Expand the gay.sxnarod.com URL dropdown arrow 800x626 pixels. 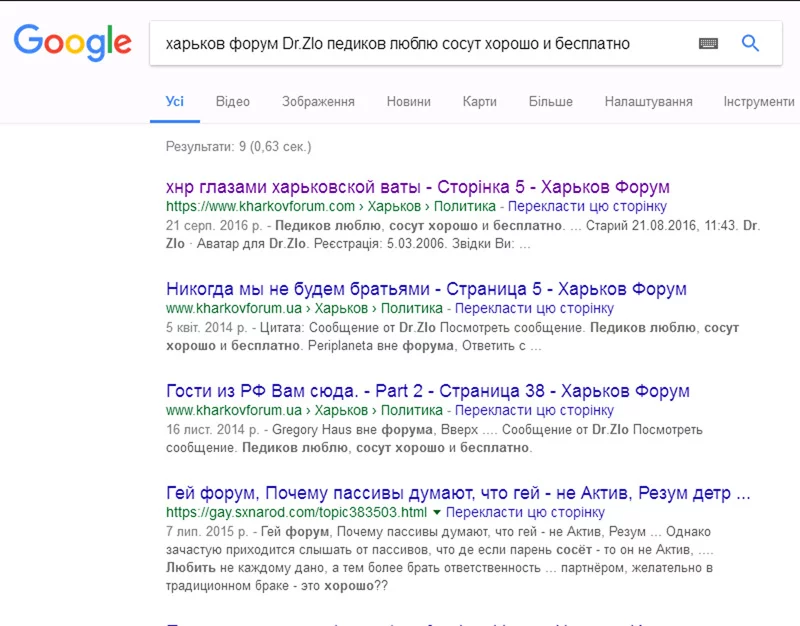(x=437, y=512)
